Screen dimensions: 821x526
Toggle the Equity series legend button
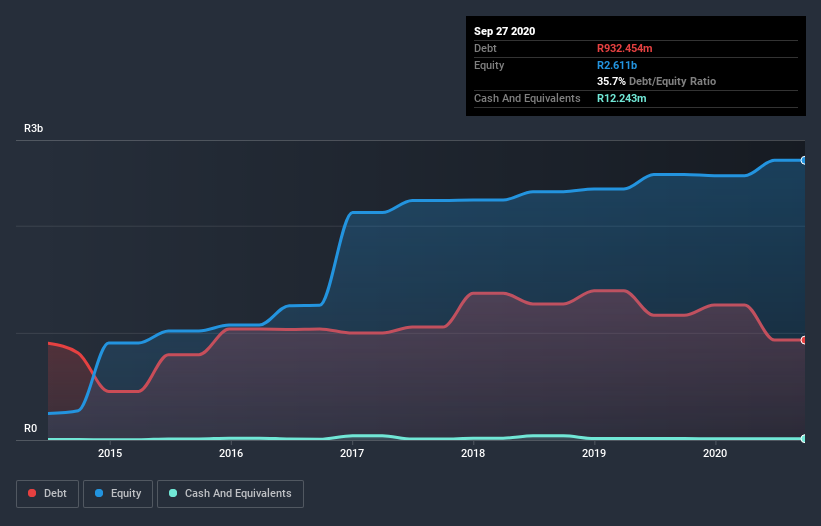click(118, 494)
